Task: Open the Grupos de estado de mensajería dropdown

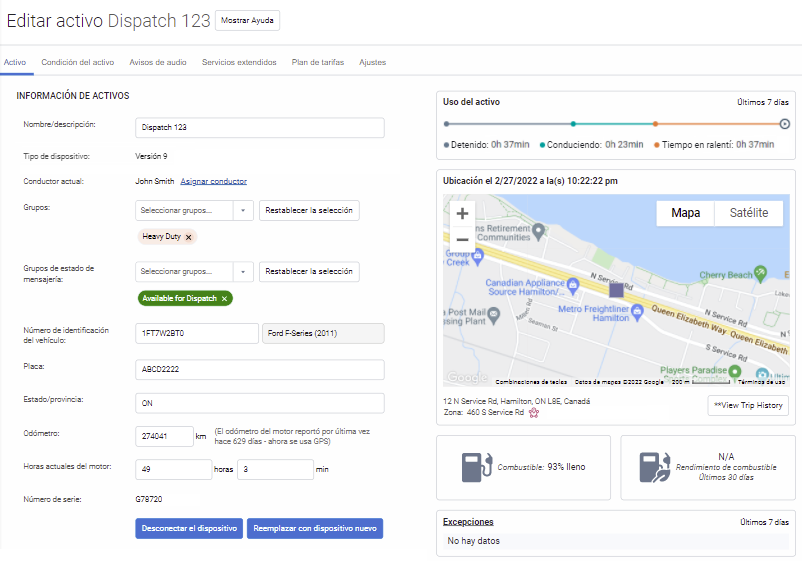Action: [243, 272]
